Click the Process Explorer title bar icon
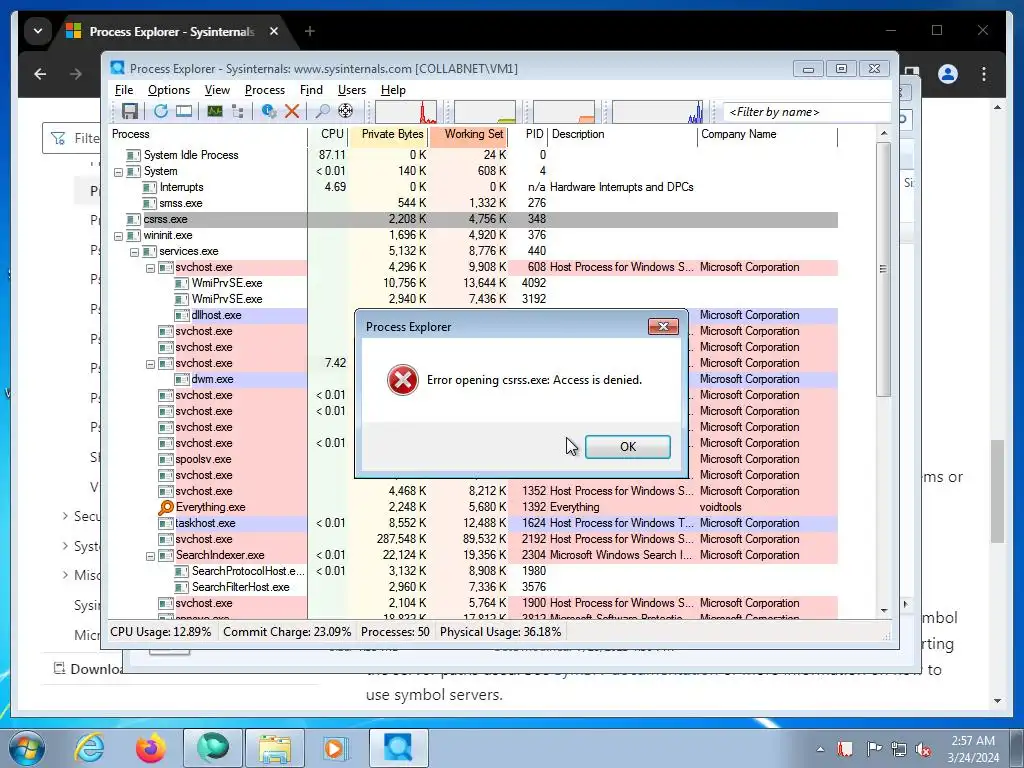 click(118, 68)
